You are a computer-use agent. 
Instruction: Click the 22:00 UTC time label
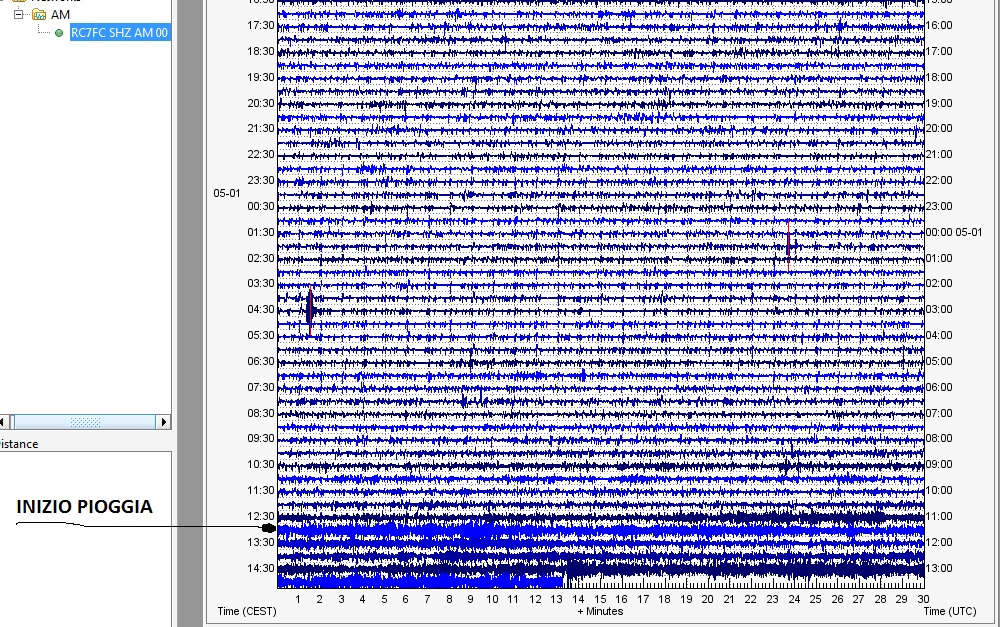[x=939, y=181]
